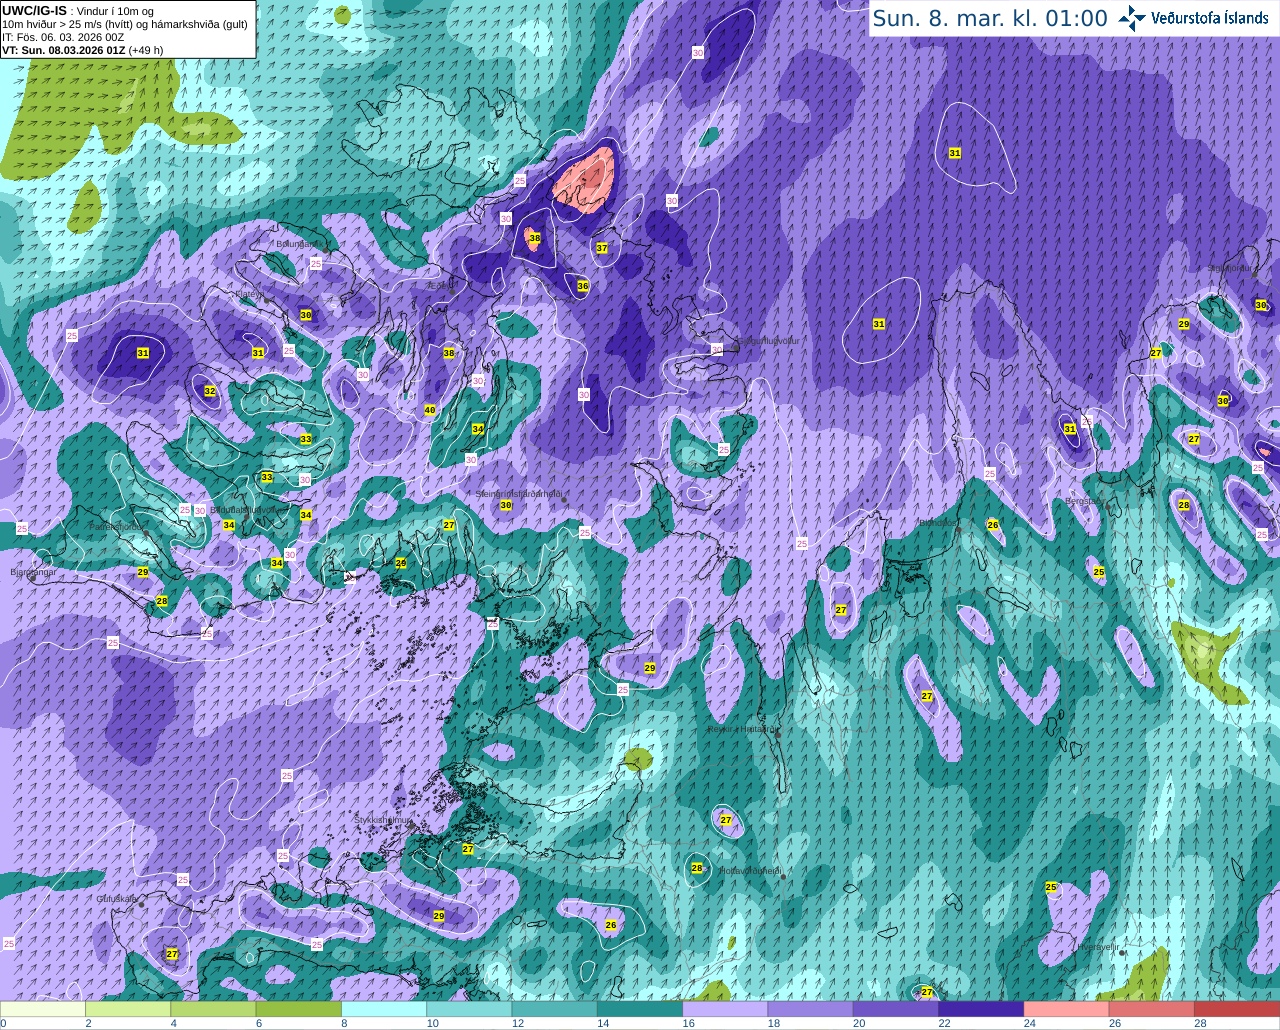
Task: Select the lavender 16–18 legend swatch
Action: 725,1008
